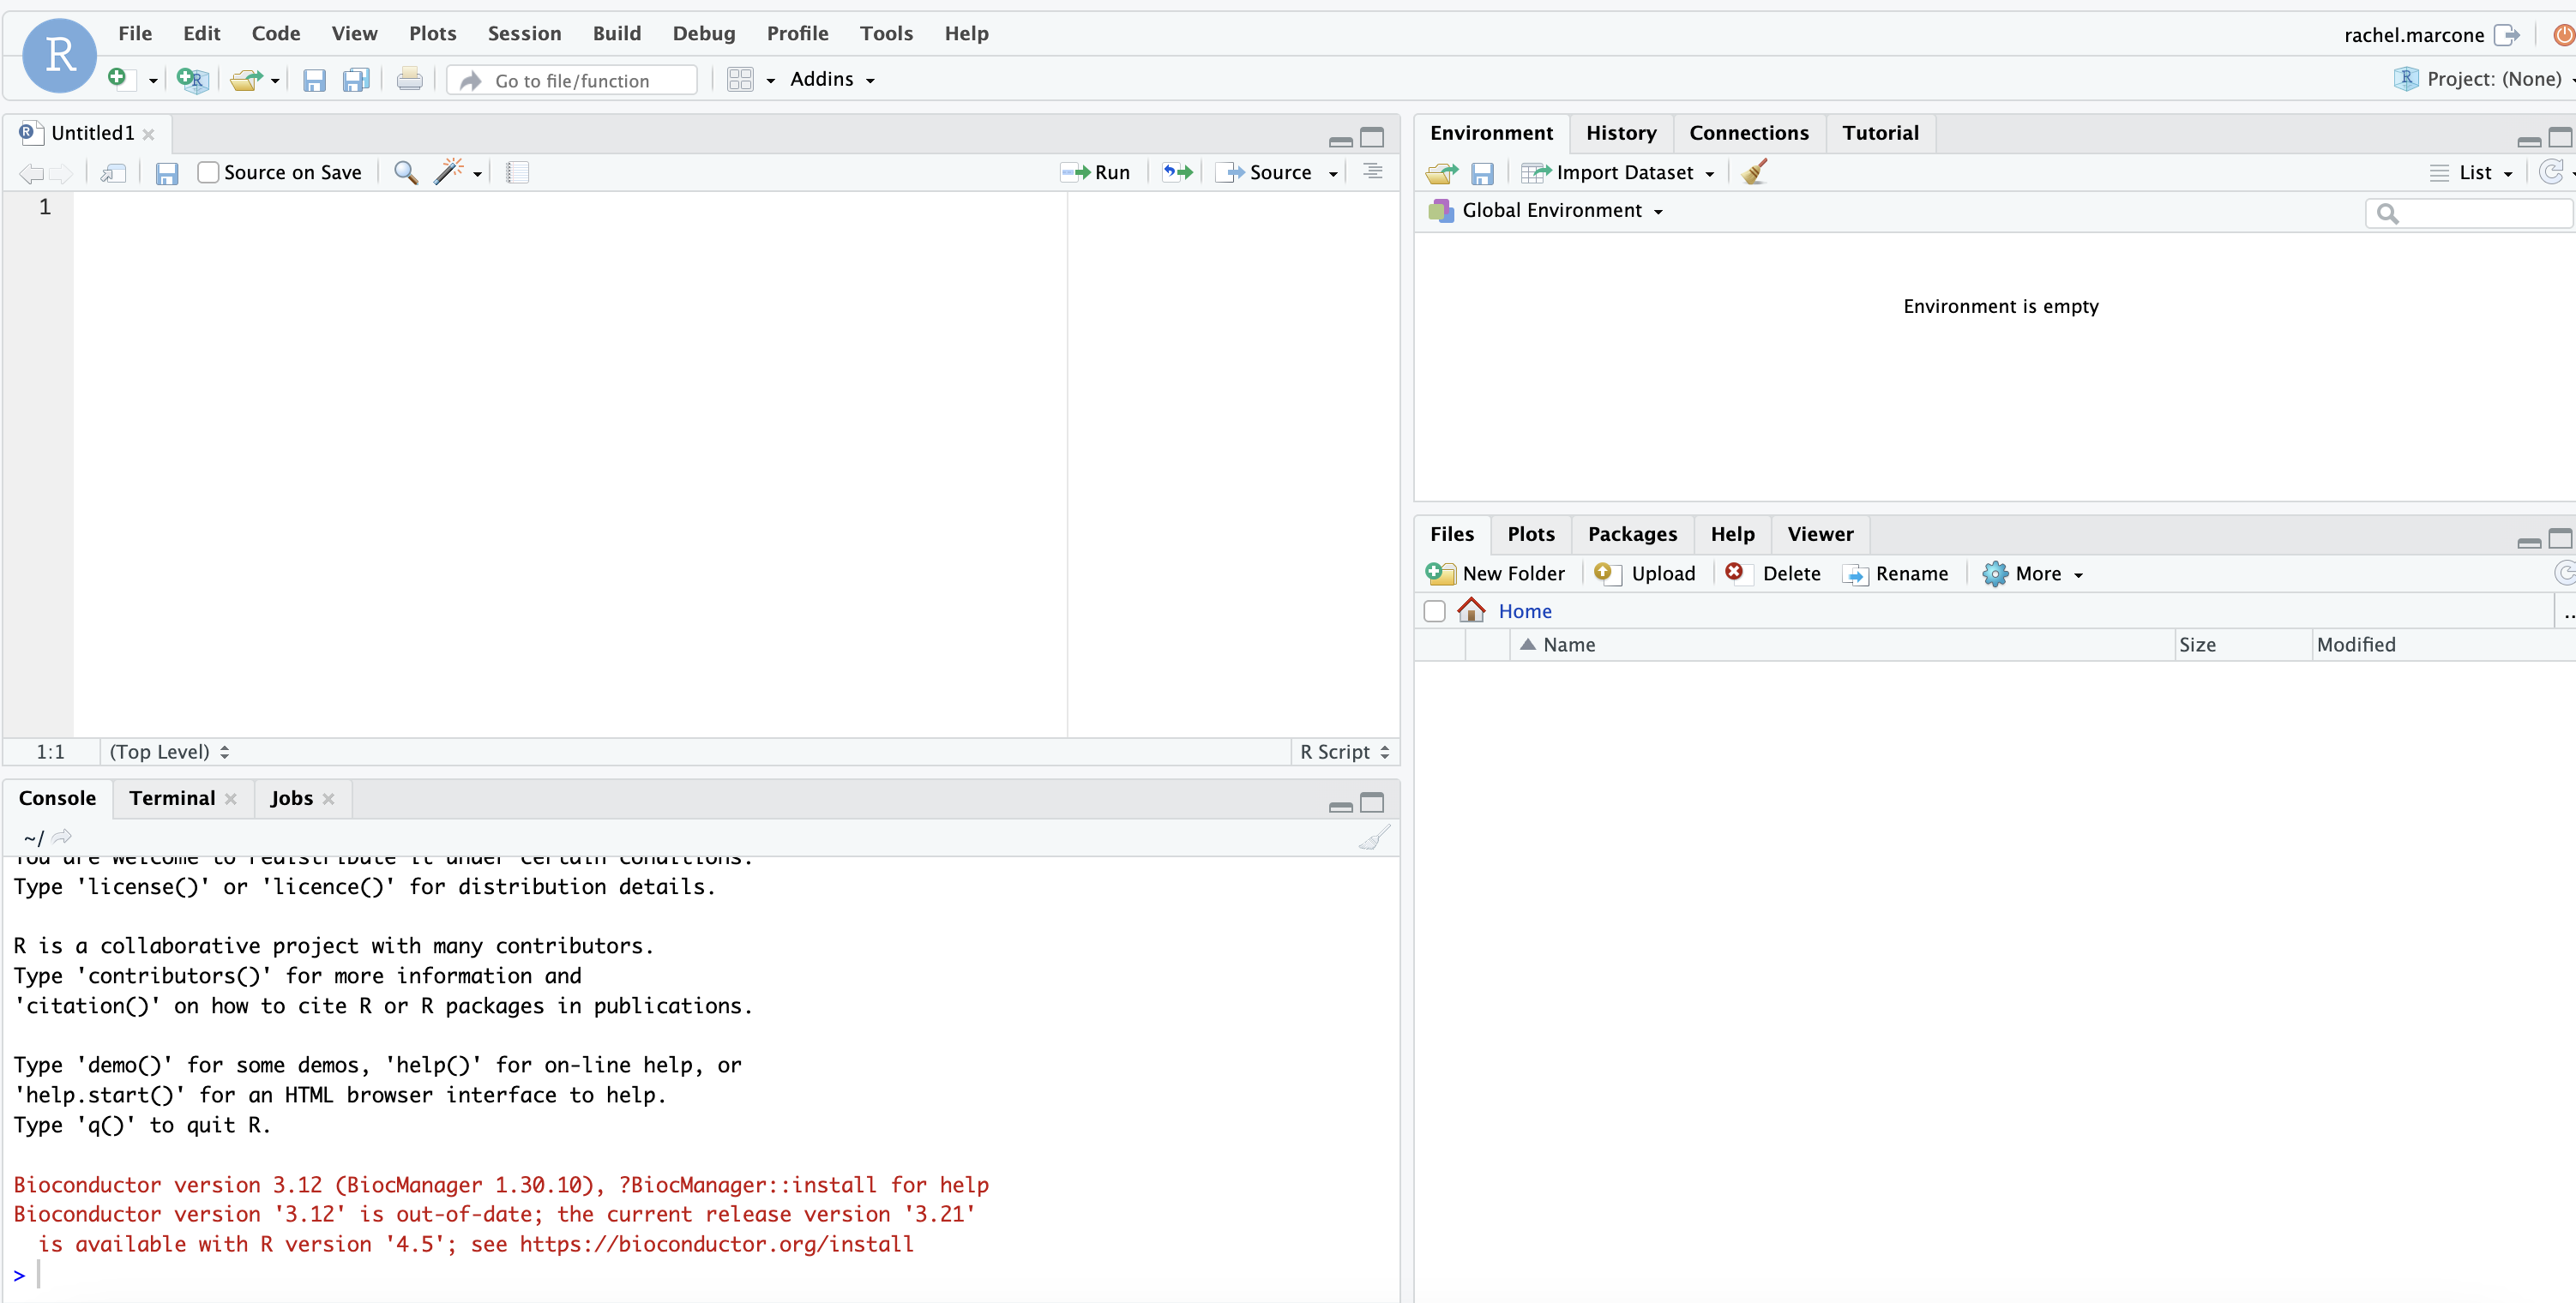Image resolution: width=2576 pixels, height=1303 pixels.
Task: Click the print icon in the main toolbar
Action: pos(409,80)
